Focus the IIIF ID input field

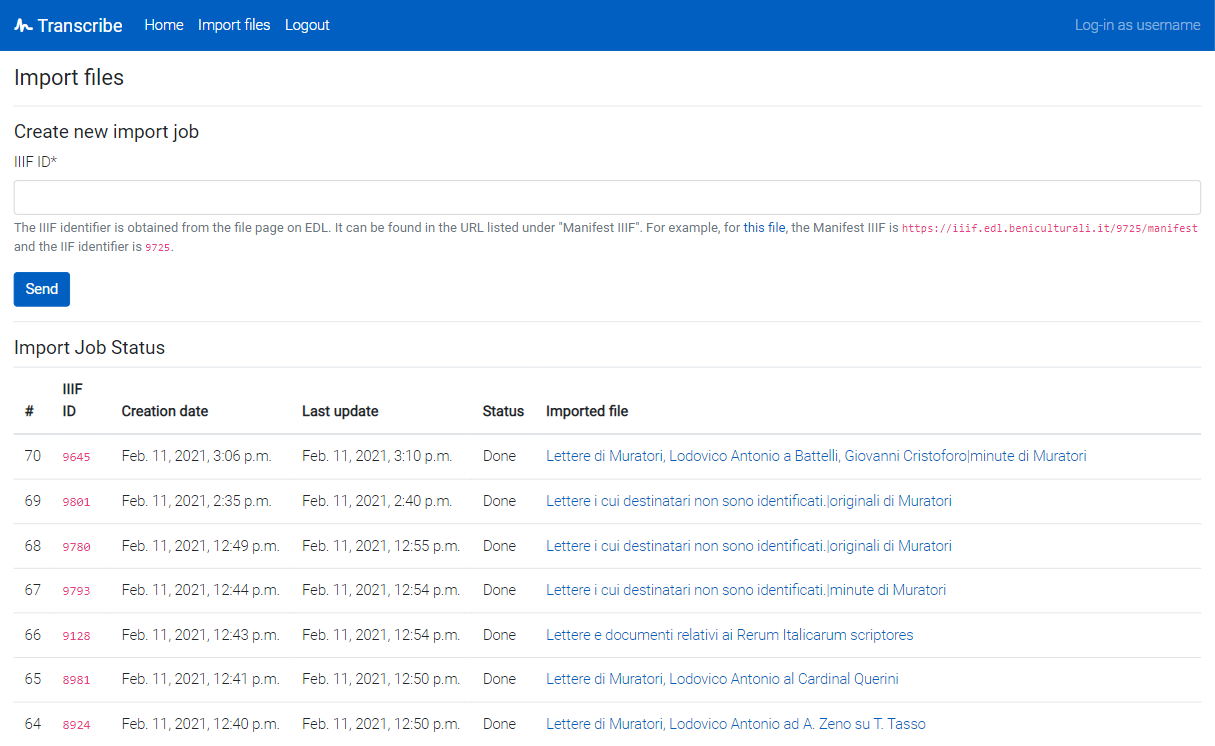[607, 198]
